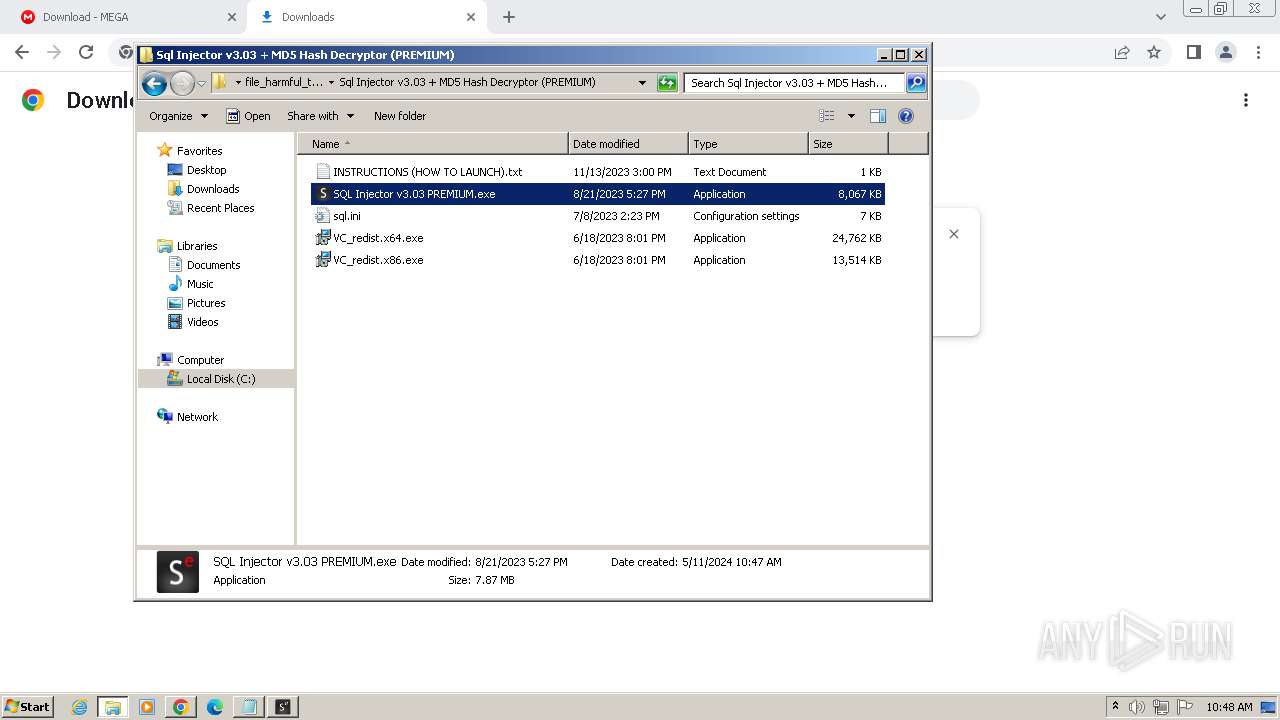Image resolution: width=1280 pixels, height=720 pixels.
Task: Open the Share with menu
Action: 320,116
